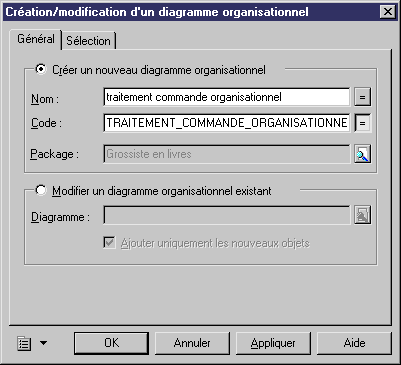Toggle 'Ajouter uniquement les nouveaux objets' checkbox

point(109,243)
